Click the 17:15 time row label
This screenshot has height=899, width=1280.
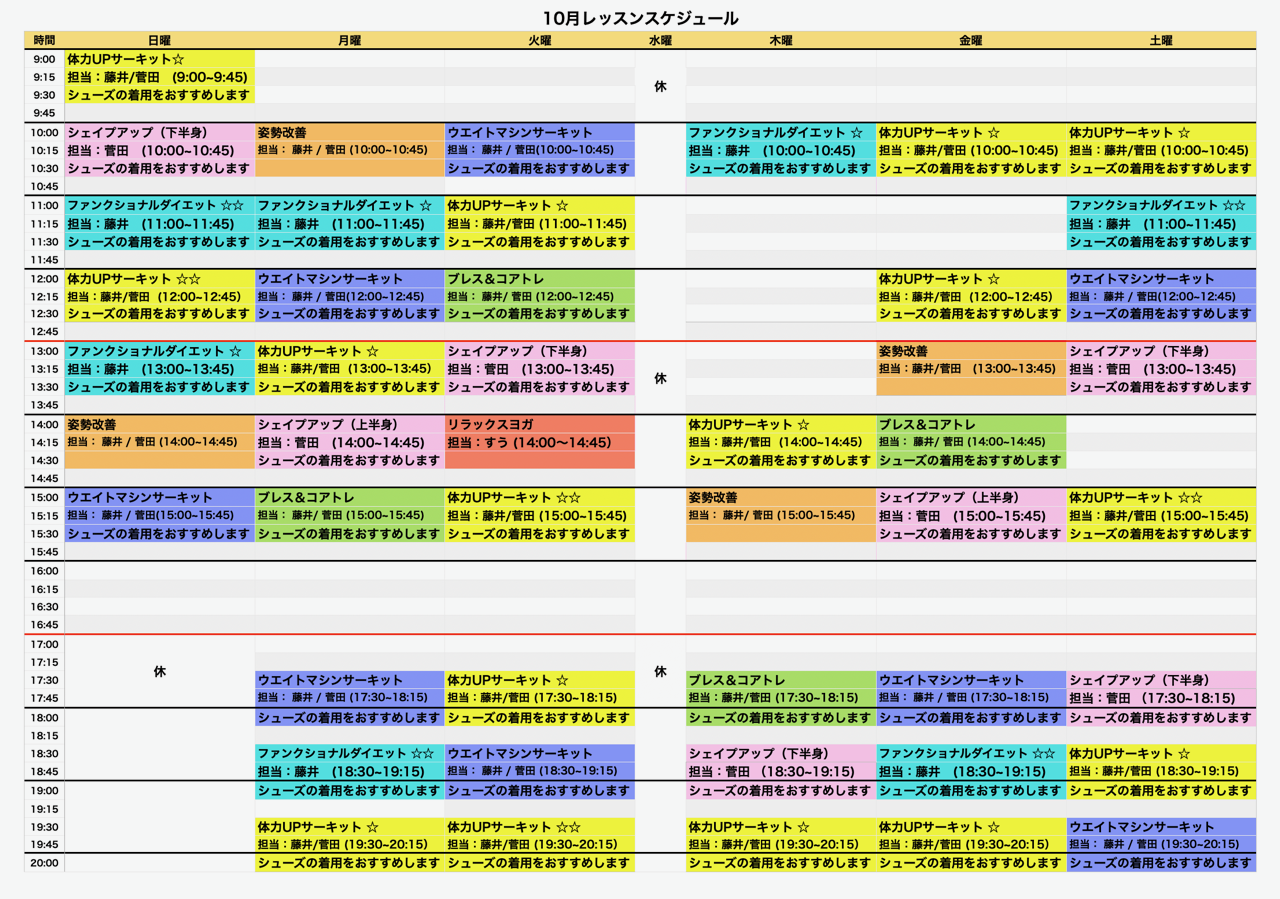44,662
